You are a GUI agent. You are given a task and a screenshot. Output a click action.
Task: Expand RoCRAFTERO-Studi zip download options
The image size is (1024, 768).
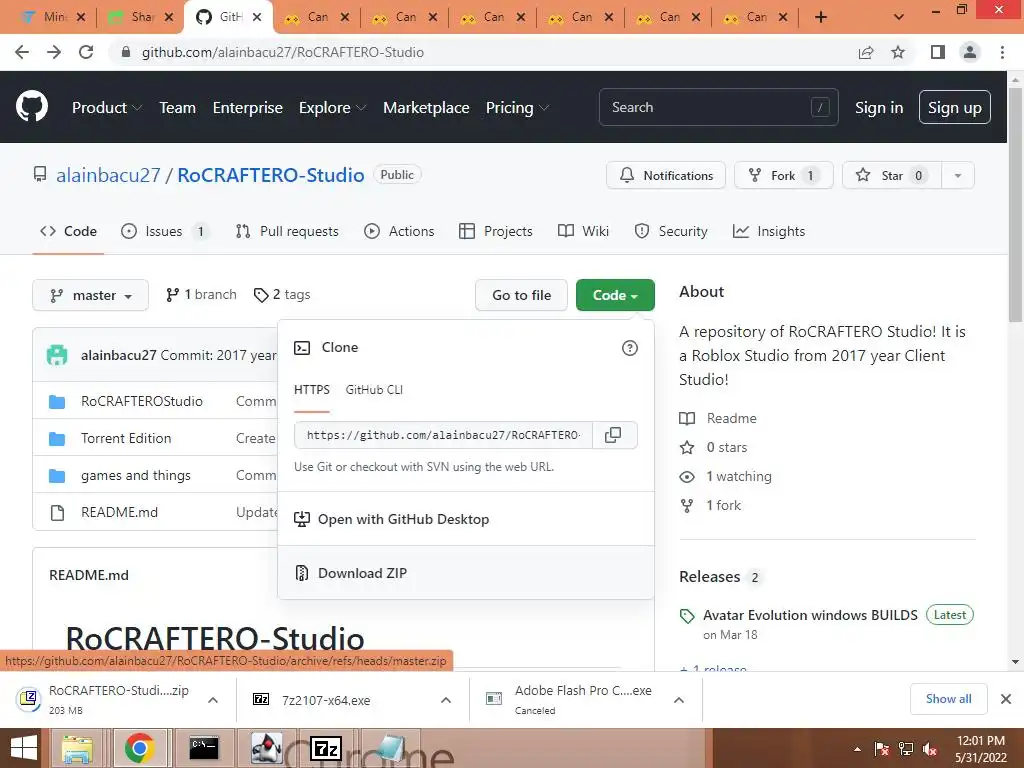pos(213,700)
